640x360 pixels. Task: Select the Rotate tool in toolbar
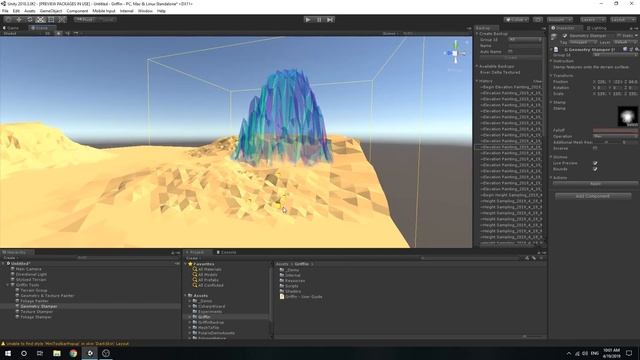click(30, 19)
